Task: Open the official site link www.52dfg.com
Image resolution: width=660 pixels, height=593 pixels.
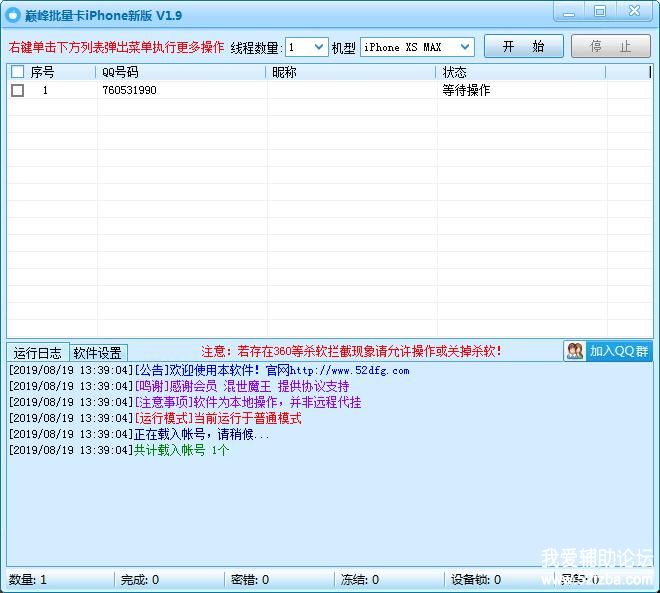Action: (x=349, y=371)
